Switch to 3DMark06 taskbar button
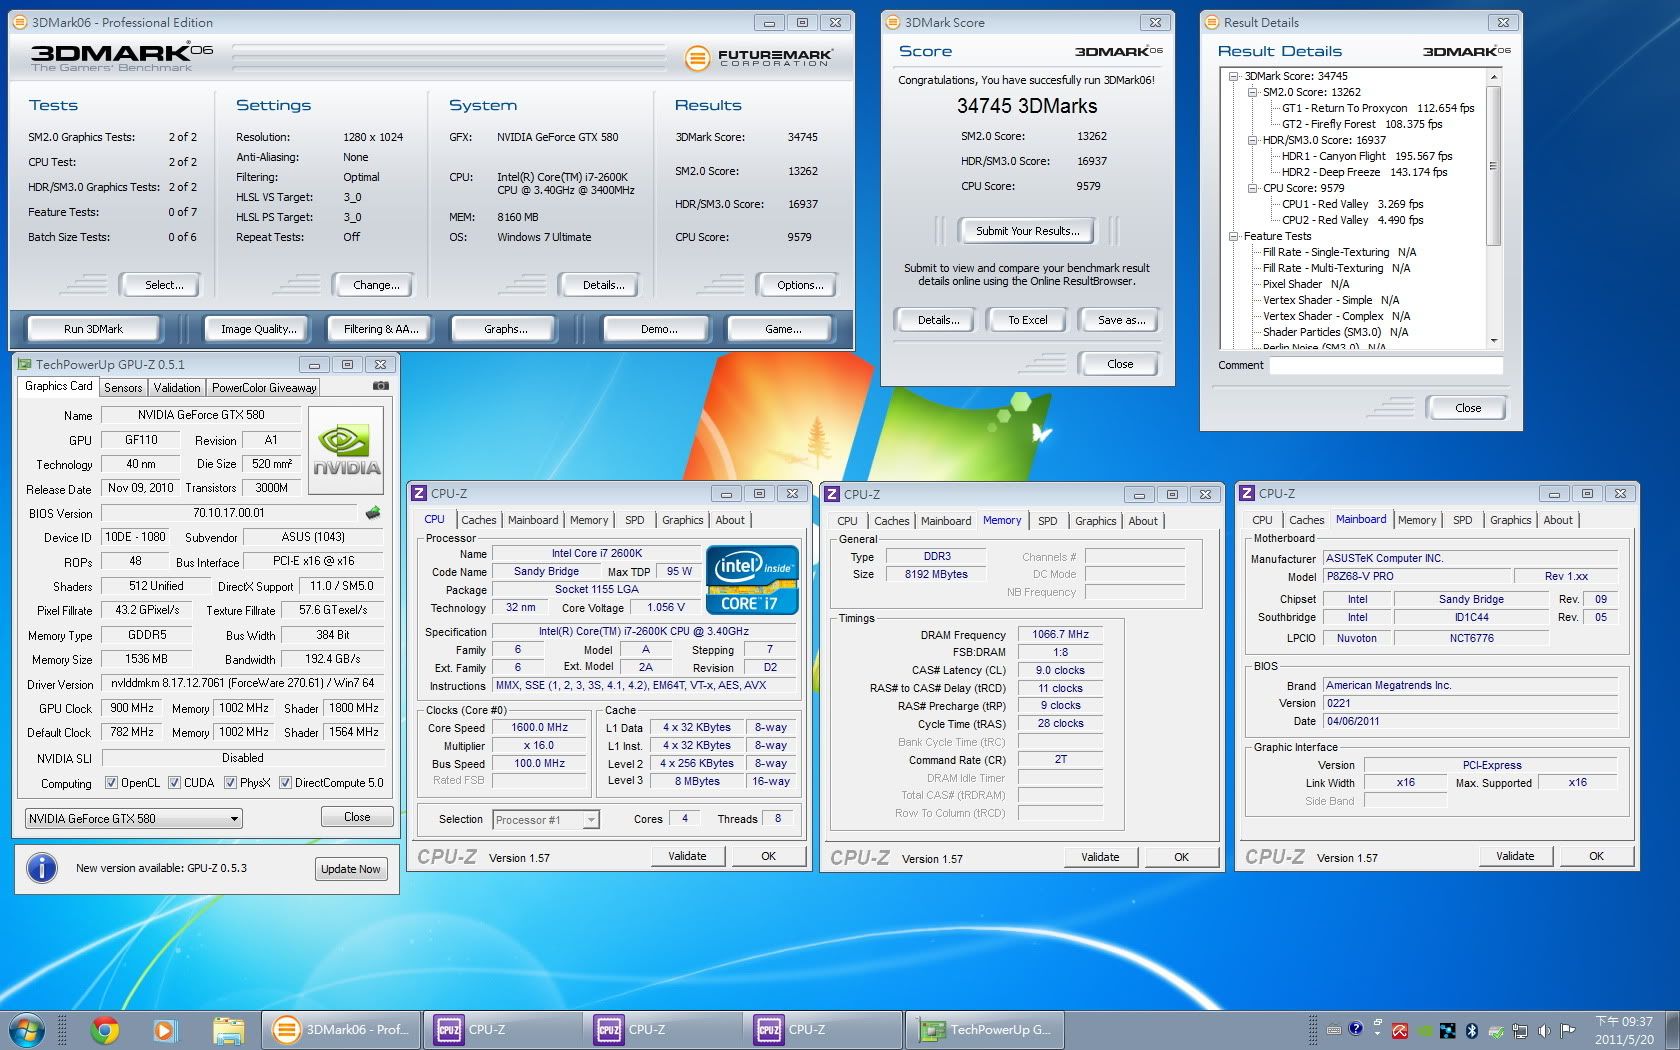Viewport: 1680px width, 1050px height. coord(341,1030)
